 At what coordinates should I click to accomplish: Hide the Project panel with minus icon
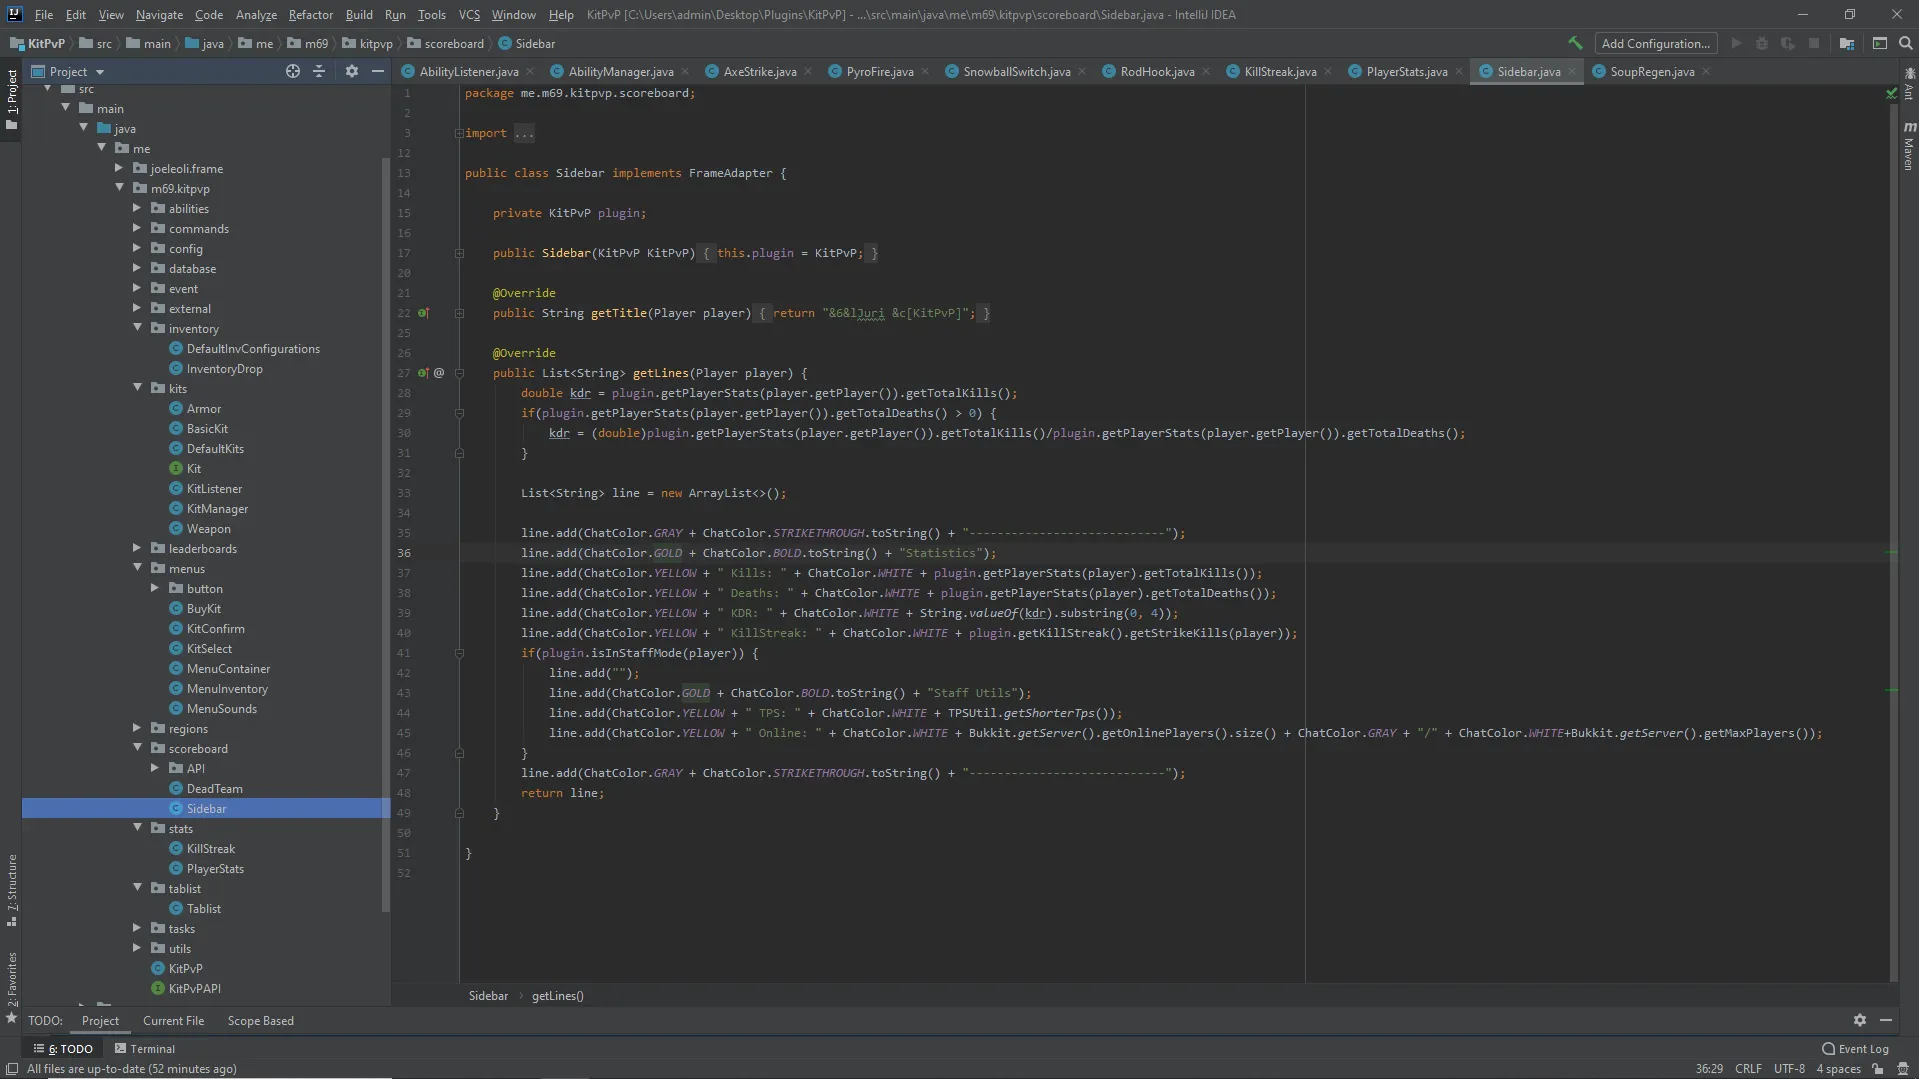[377, 71]
